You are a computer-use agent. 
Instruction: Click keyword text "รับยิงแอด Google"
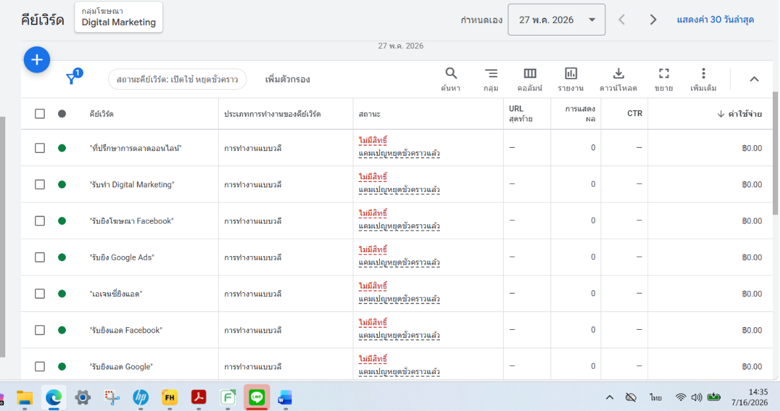(121, 367)
